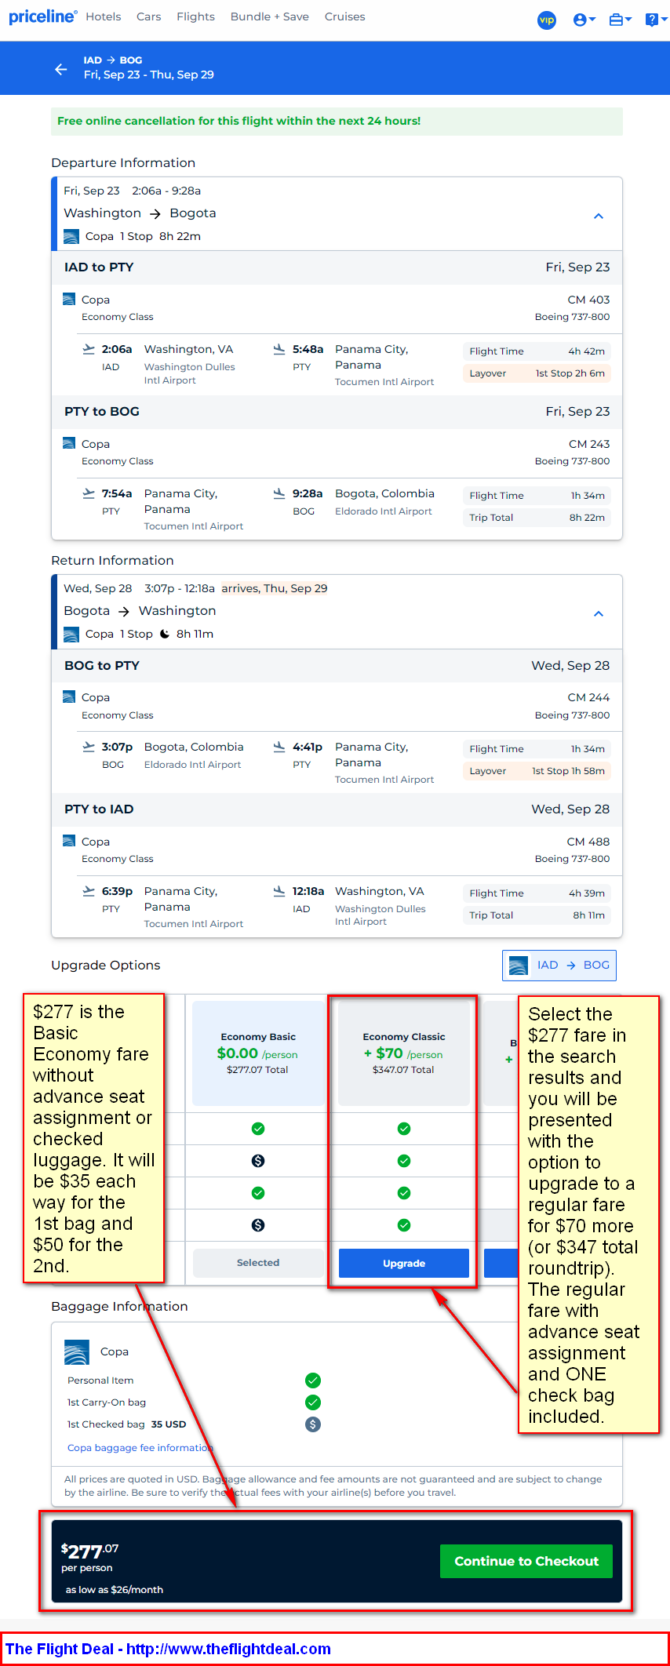Open the trips briefcase dropdown
Screen dimensions: 670x1666
coord(620,20)
